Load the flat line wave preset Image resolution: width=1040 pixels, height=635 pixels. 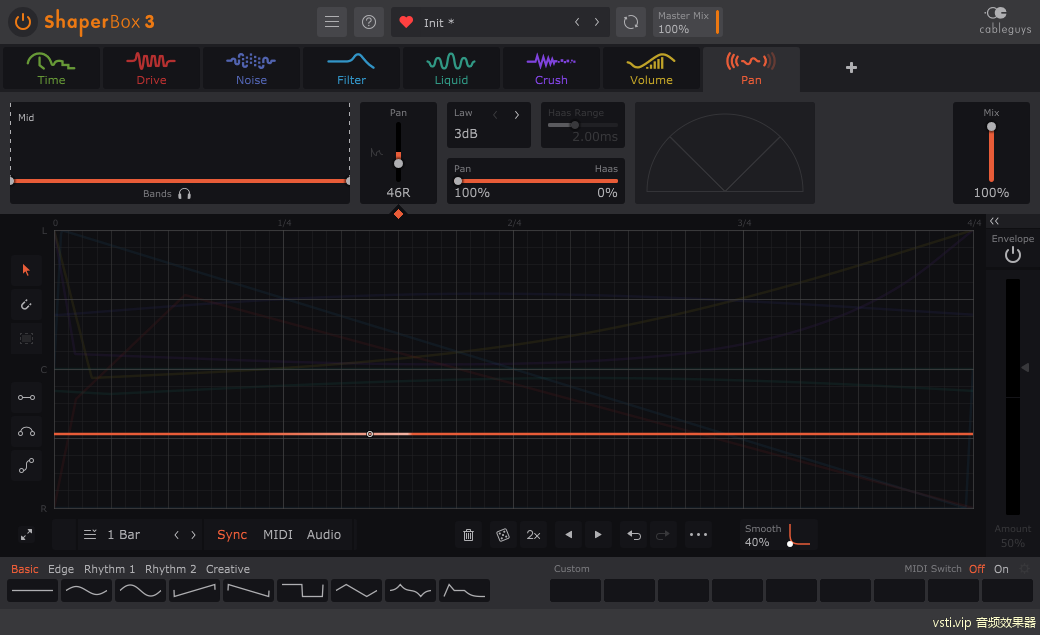[x=32, y=591]
